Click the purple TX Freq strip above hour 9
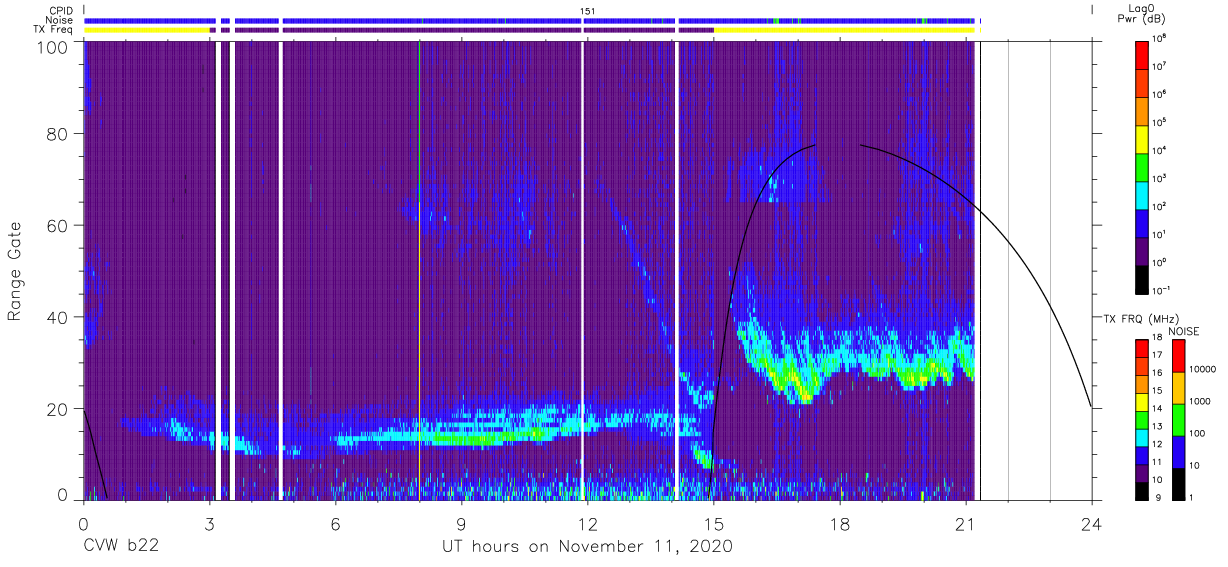 click(x=461, y=30)
